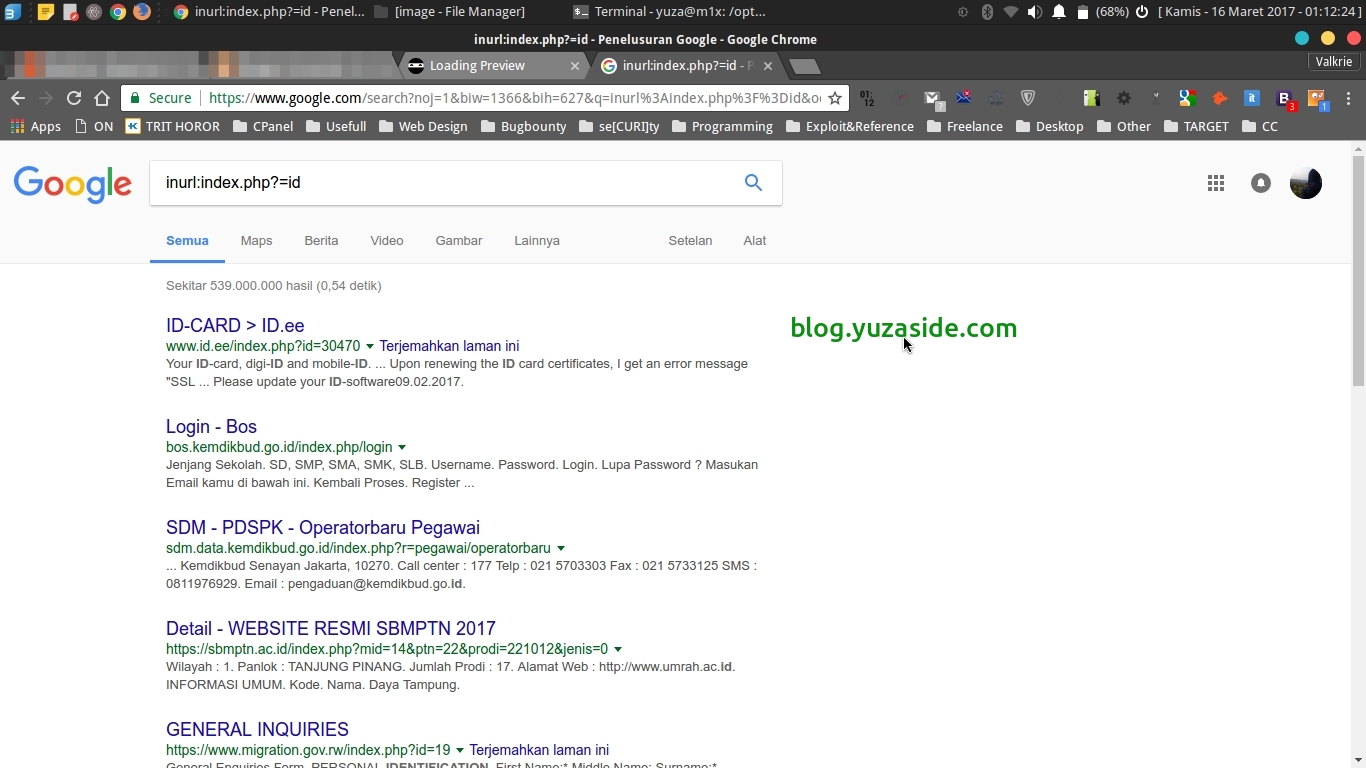Expand dropdown next to sbmptn.ac.id URL
Image resolution: width=1366 pixels, height=768 pixels.
[x=618, y=649]
